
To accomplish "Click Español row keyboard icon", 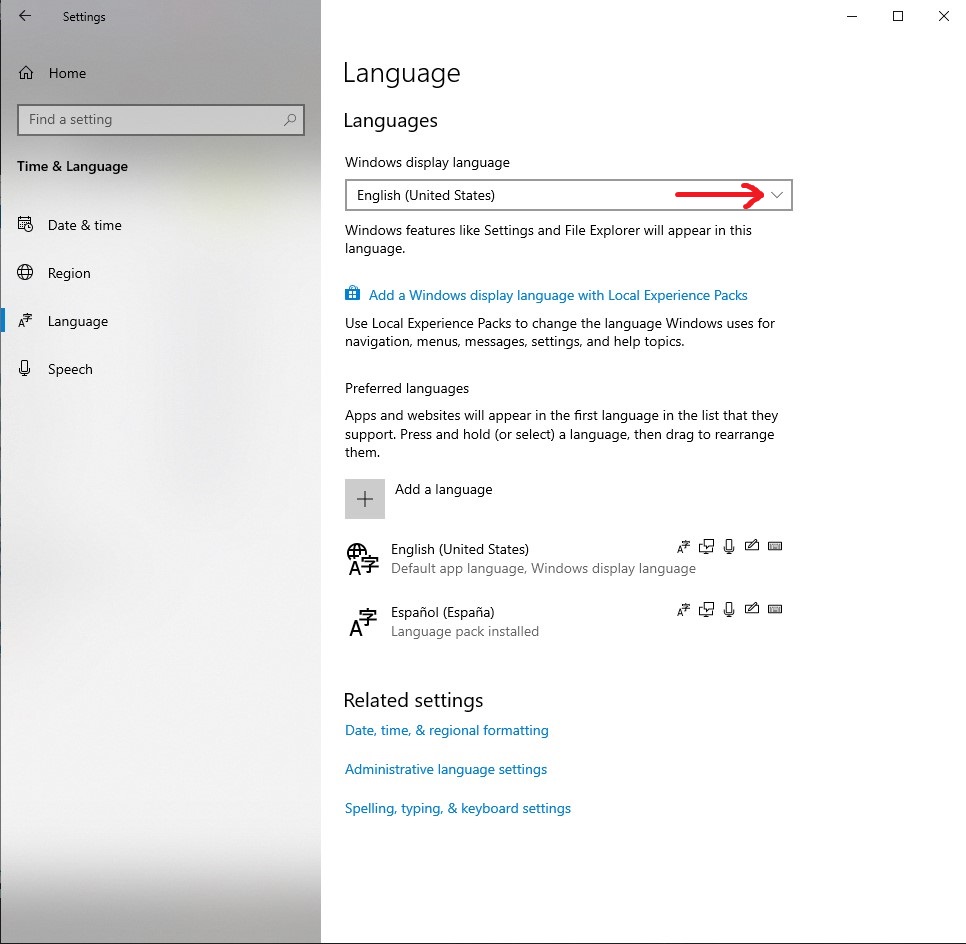I will coord(775,609).
